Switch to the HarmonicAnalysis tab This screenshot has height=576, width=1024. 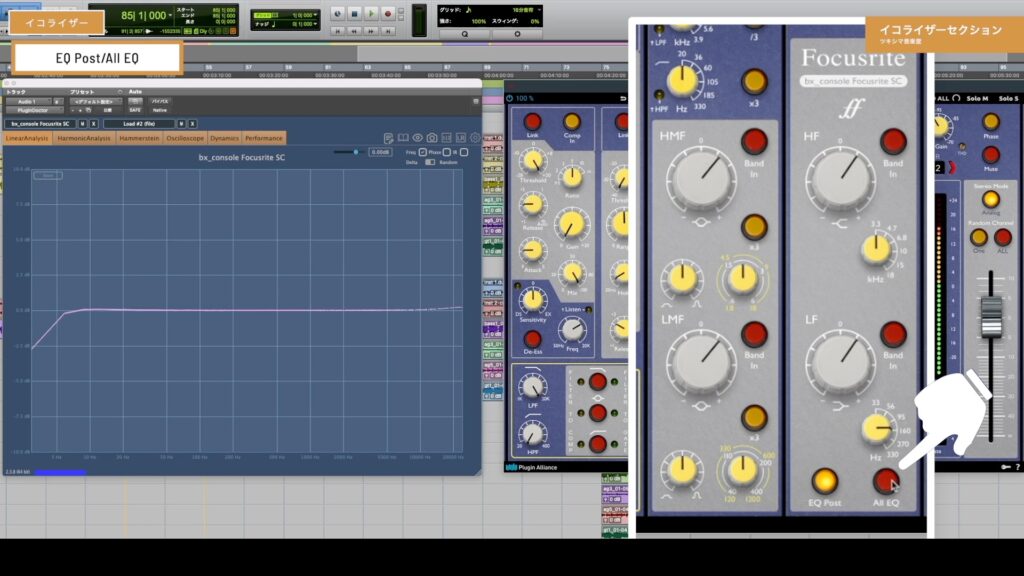pos(84,138)
